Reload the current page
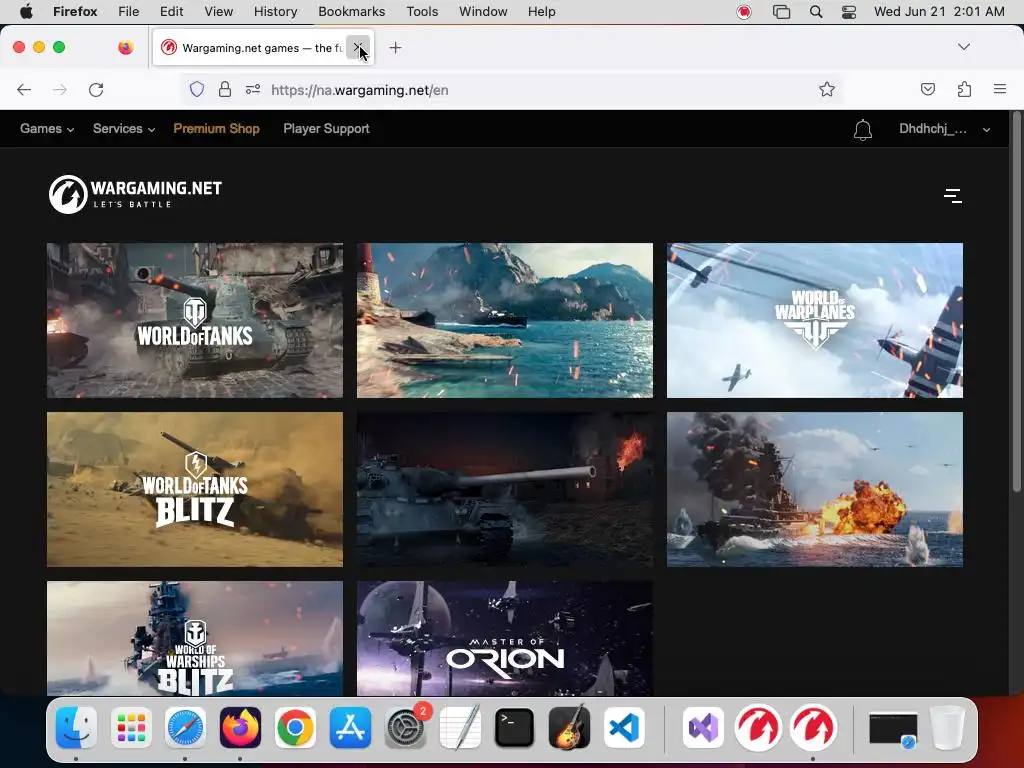This screenshot has height=768, width=1024. (x=96, y=89)
